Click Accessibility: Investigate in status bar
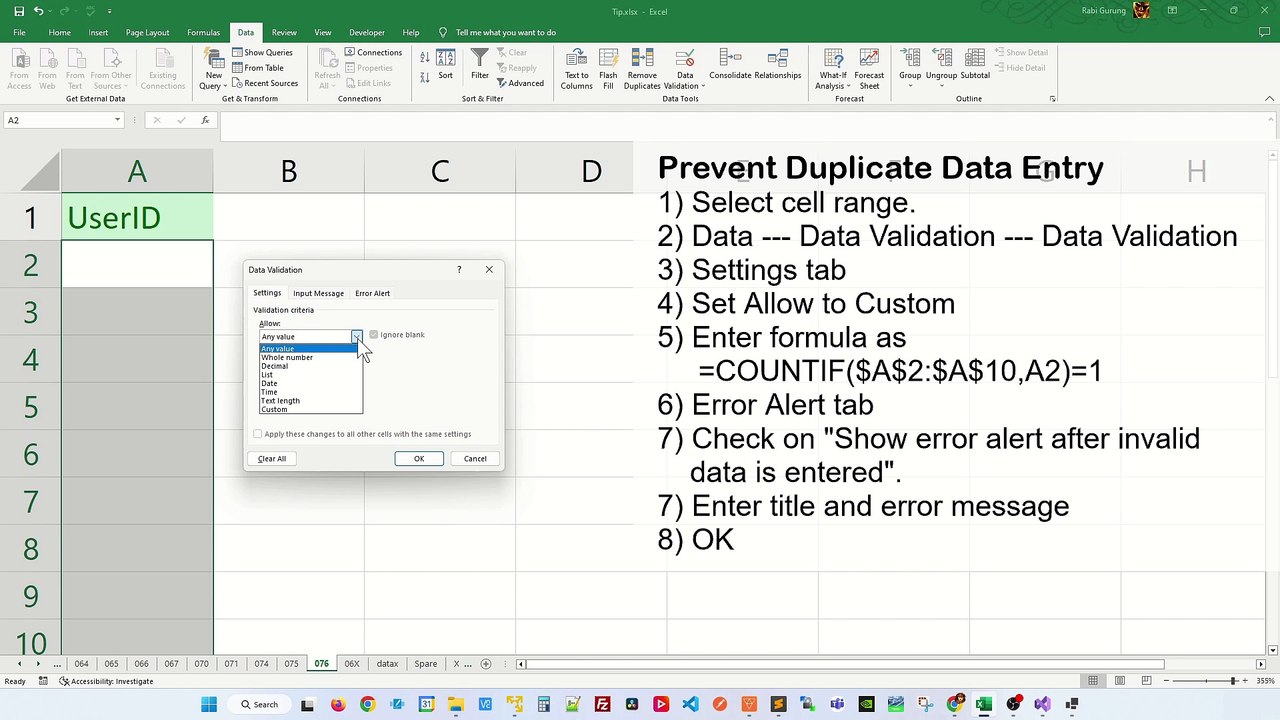Viewport: 1280px width, 720px height. tap(106, 681)
